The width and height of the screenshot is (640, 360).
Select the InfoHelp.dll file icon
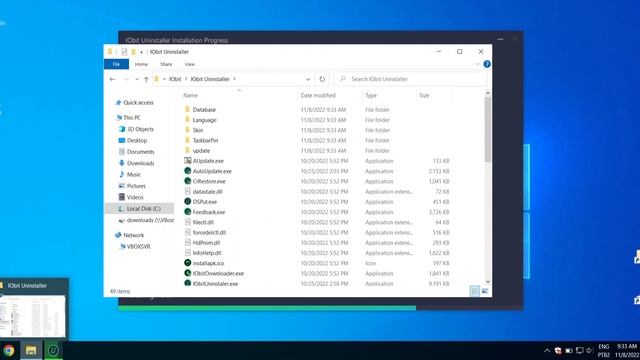click(x=187, y=253)
